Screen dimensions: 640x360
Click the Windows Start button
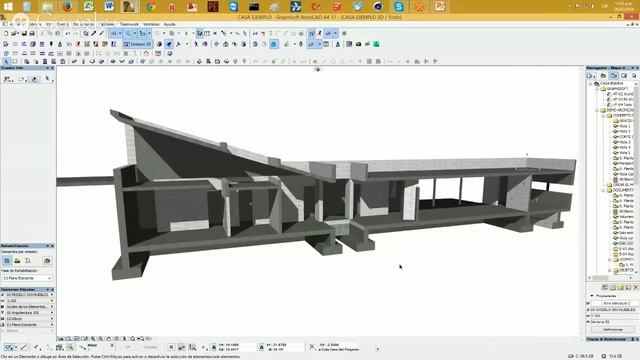7,7
